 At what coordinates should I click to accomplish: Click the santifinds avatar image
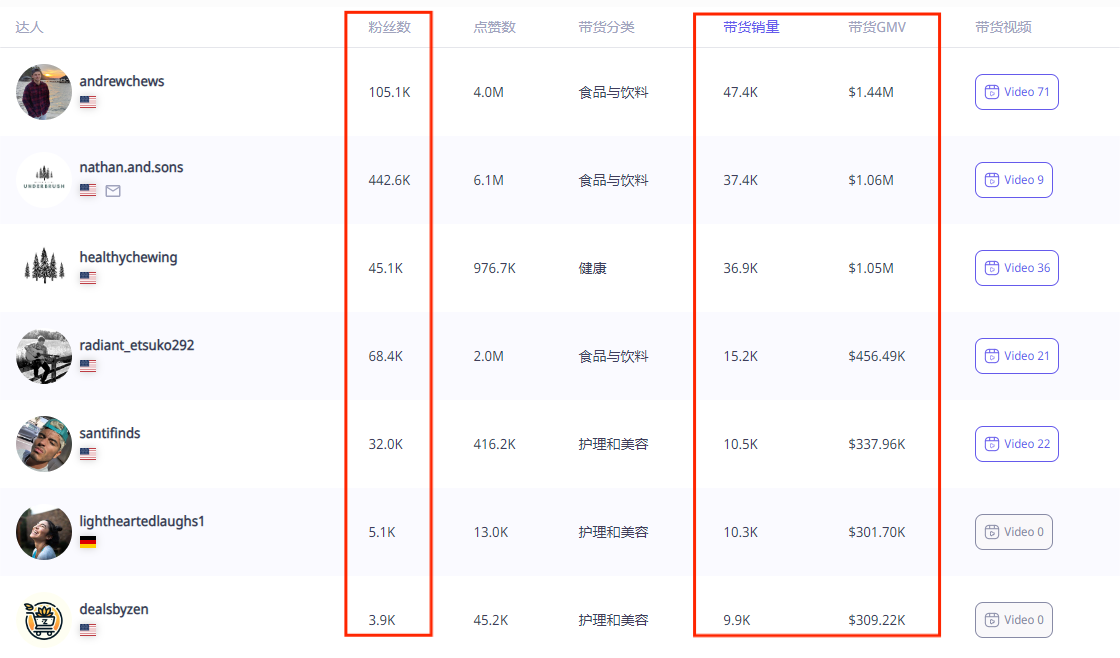[44, 444]
